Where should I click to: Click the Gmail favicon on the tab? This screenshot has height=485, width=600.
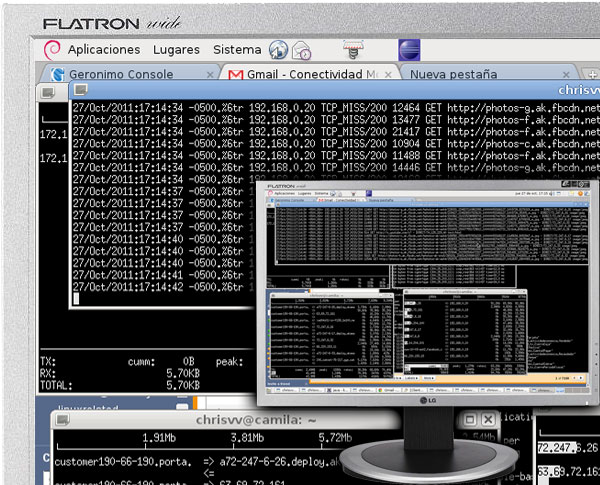[235, 74]
